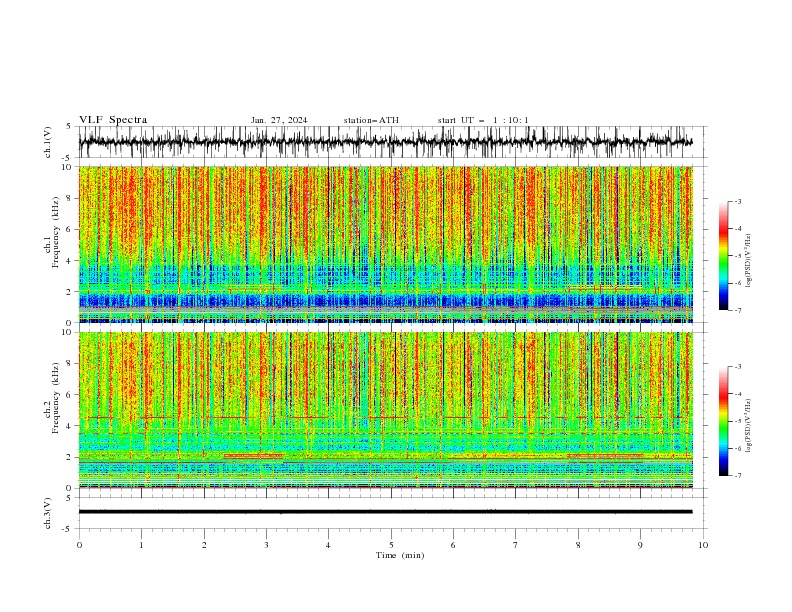Click the "-3" value atop the ch.1 color bar
792x612 pixels.
pos(737,201)
